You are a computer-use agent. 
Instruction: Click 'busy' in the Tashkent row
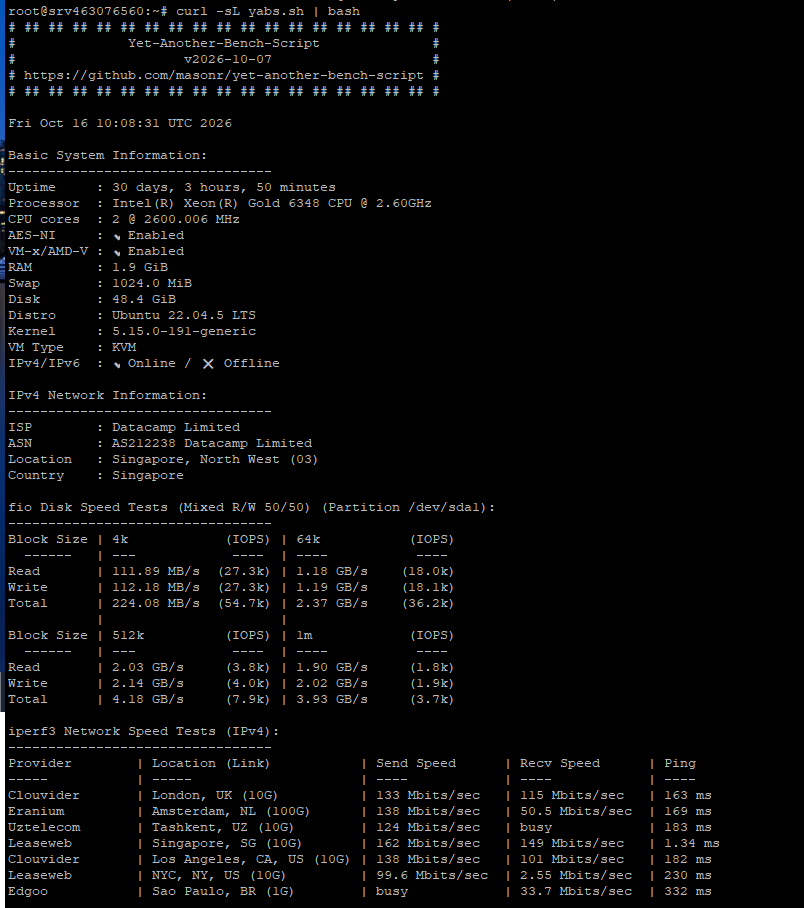[x=536, y=828]
